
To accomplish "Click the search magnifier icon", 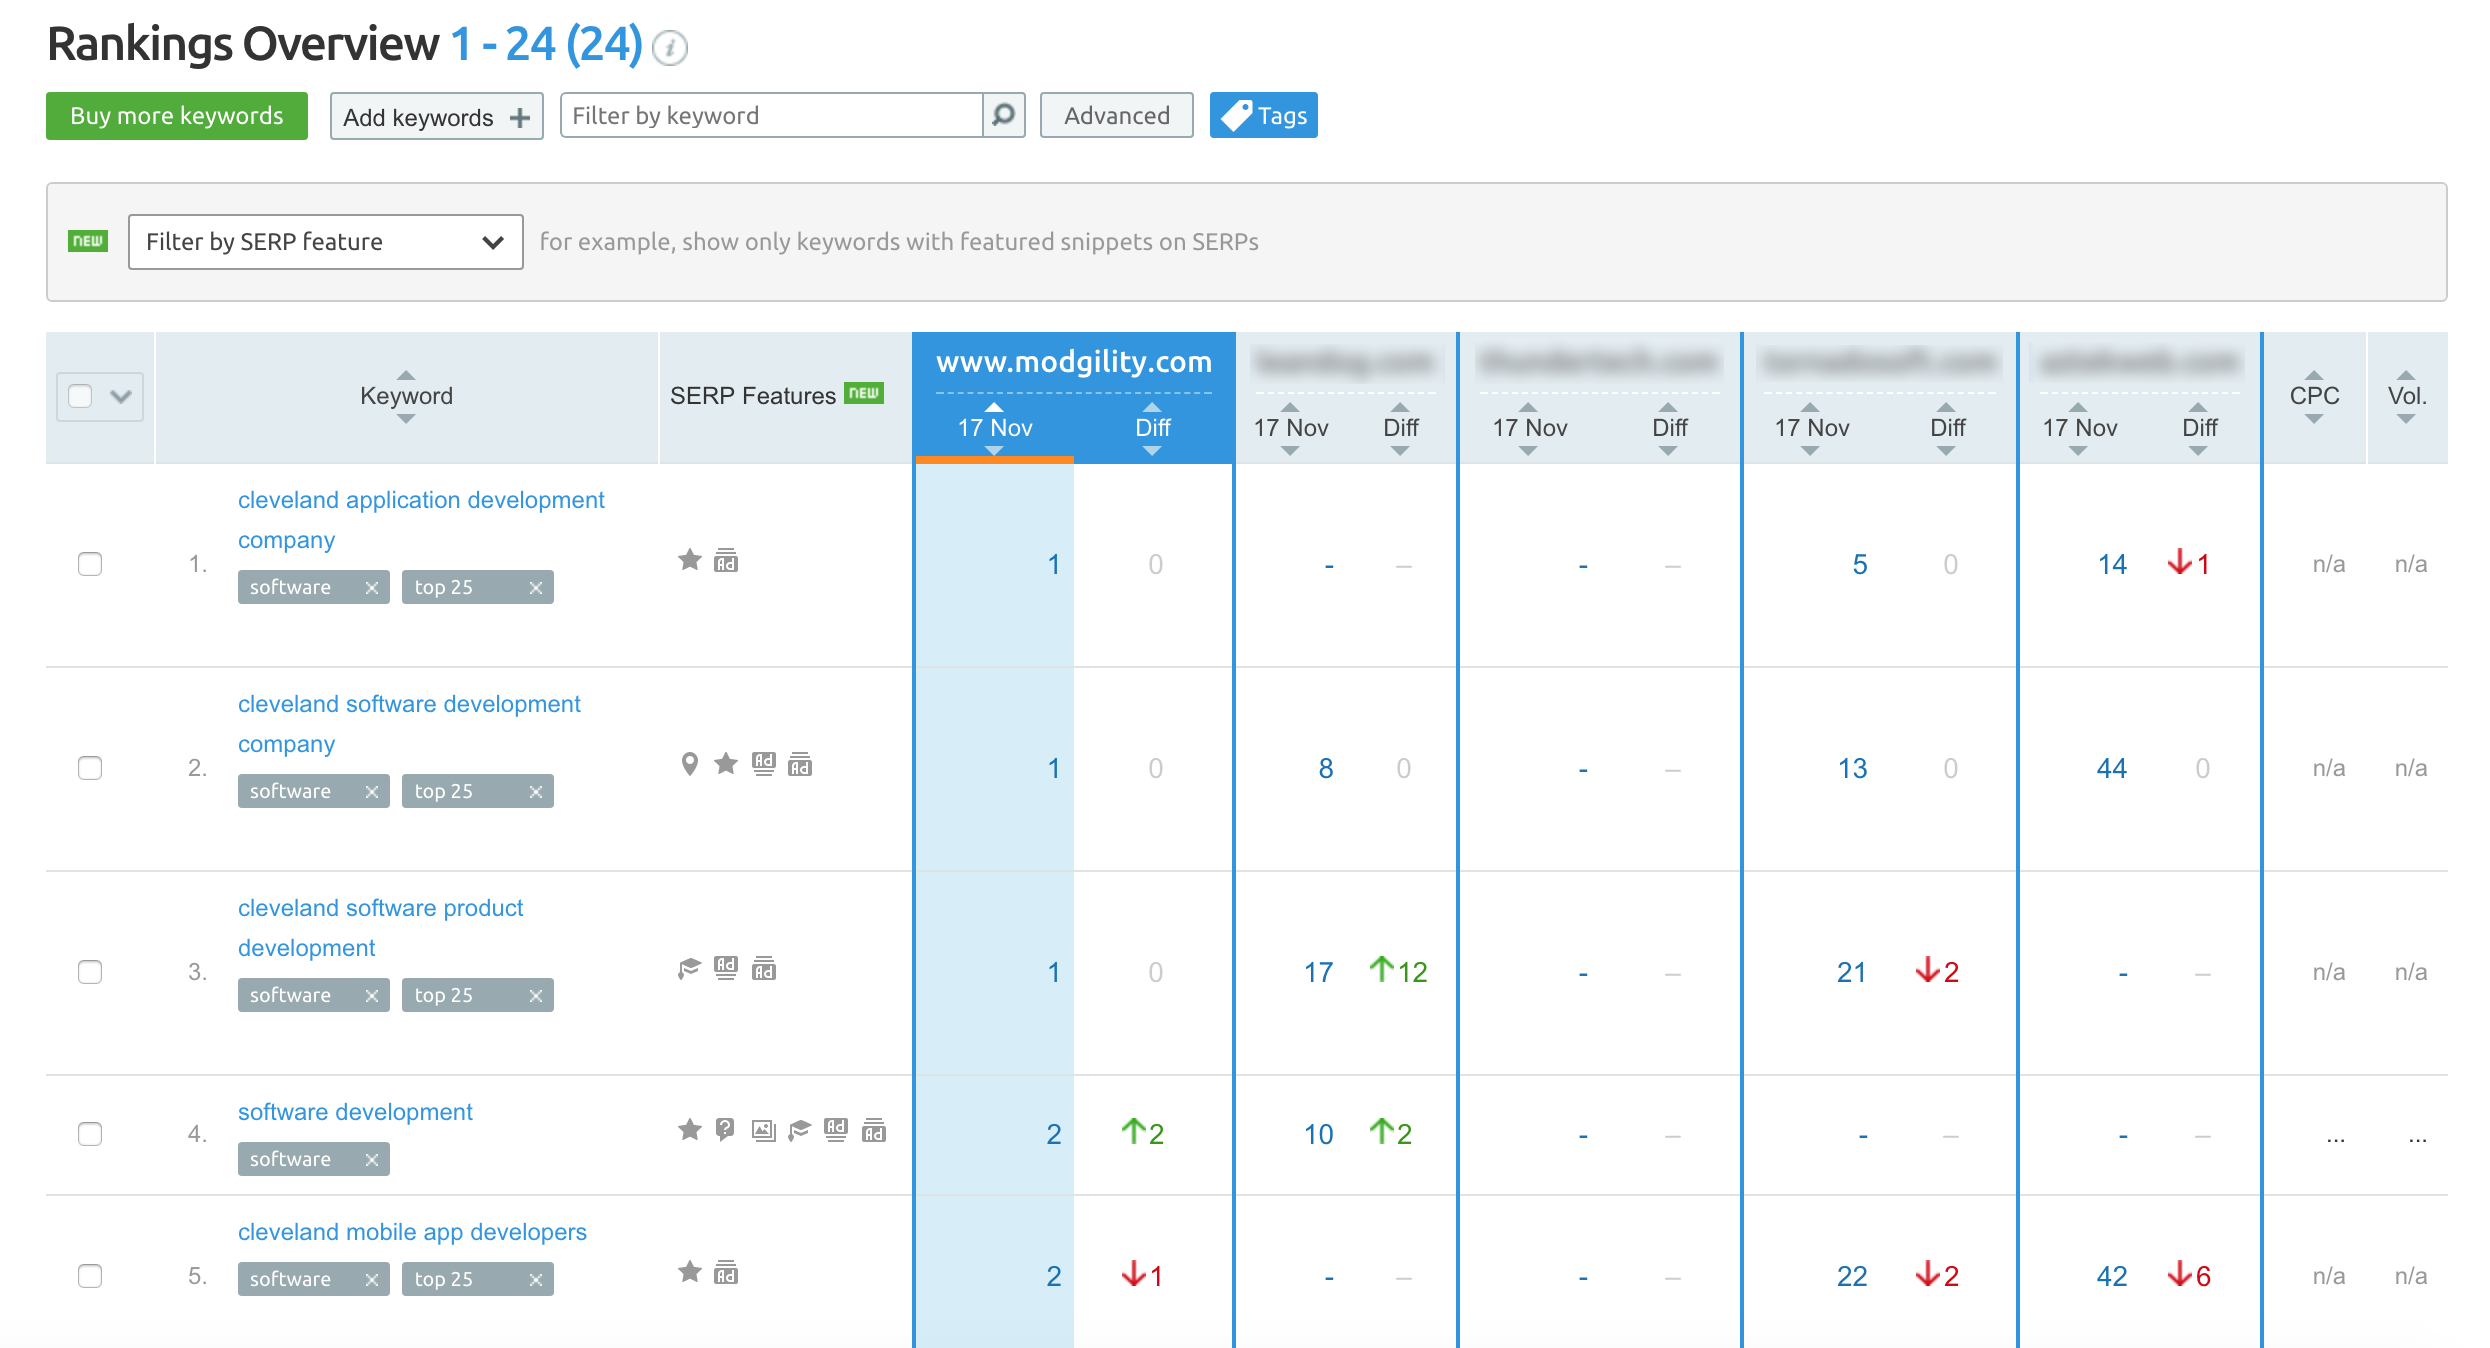I will (1003, 115).
